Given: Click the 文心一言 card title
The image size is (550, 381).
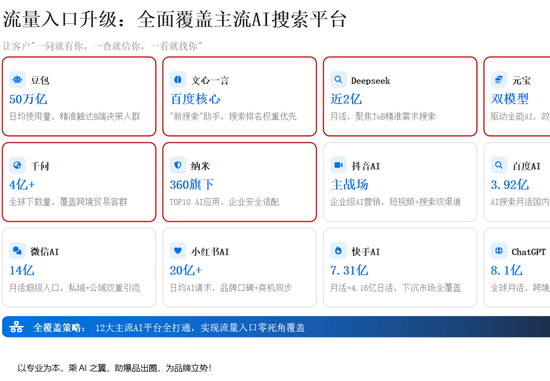Looking at the screenshot, I should point(210,80).
